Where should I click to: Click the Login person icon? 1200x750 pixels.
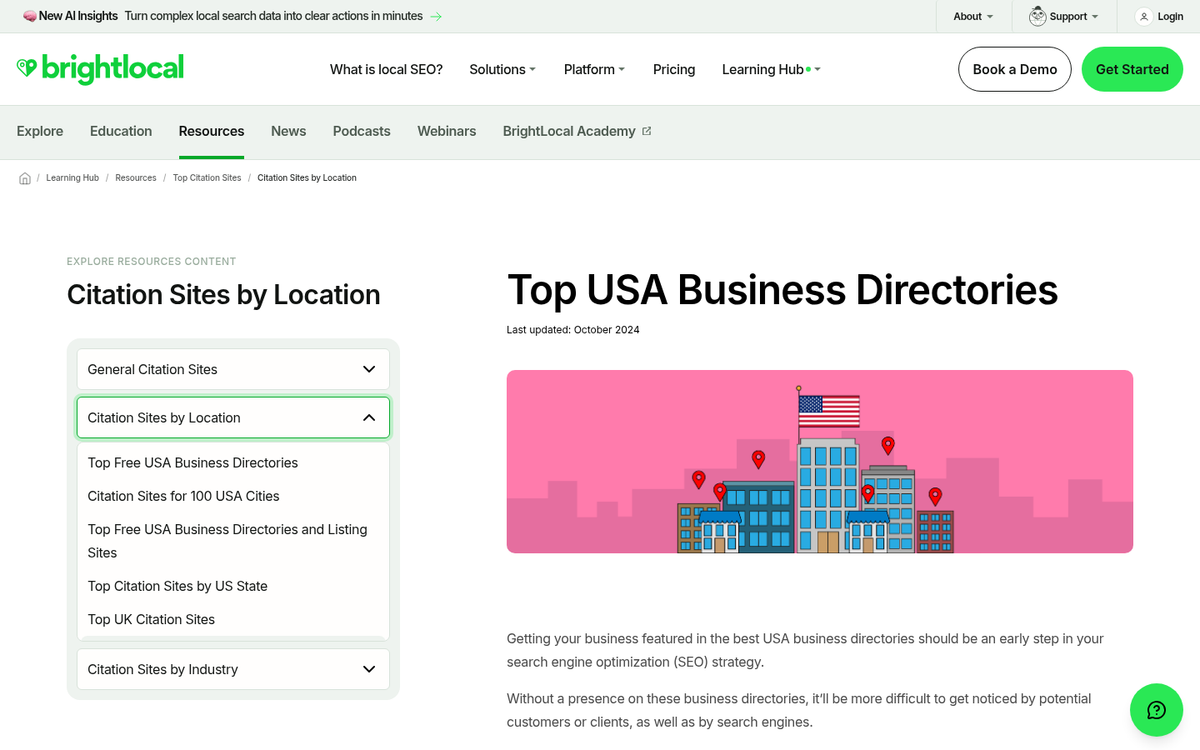(1143, 16)
